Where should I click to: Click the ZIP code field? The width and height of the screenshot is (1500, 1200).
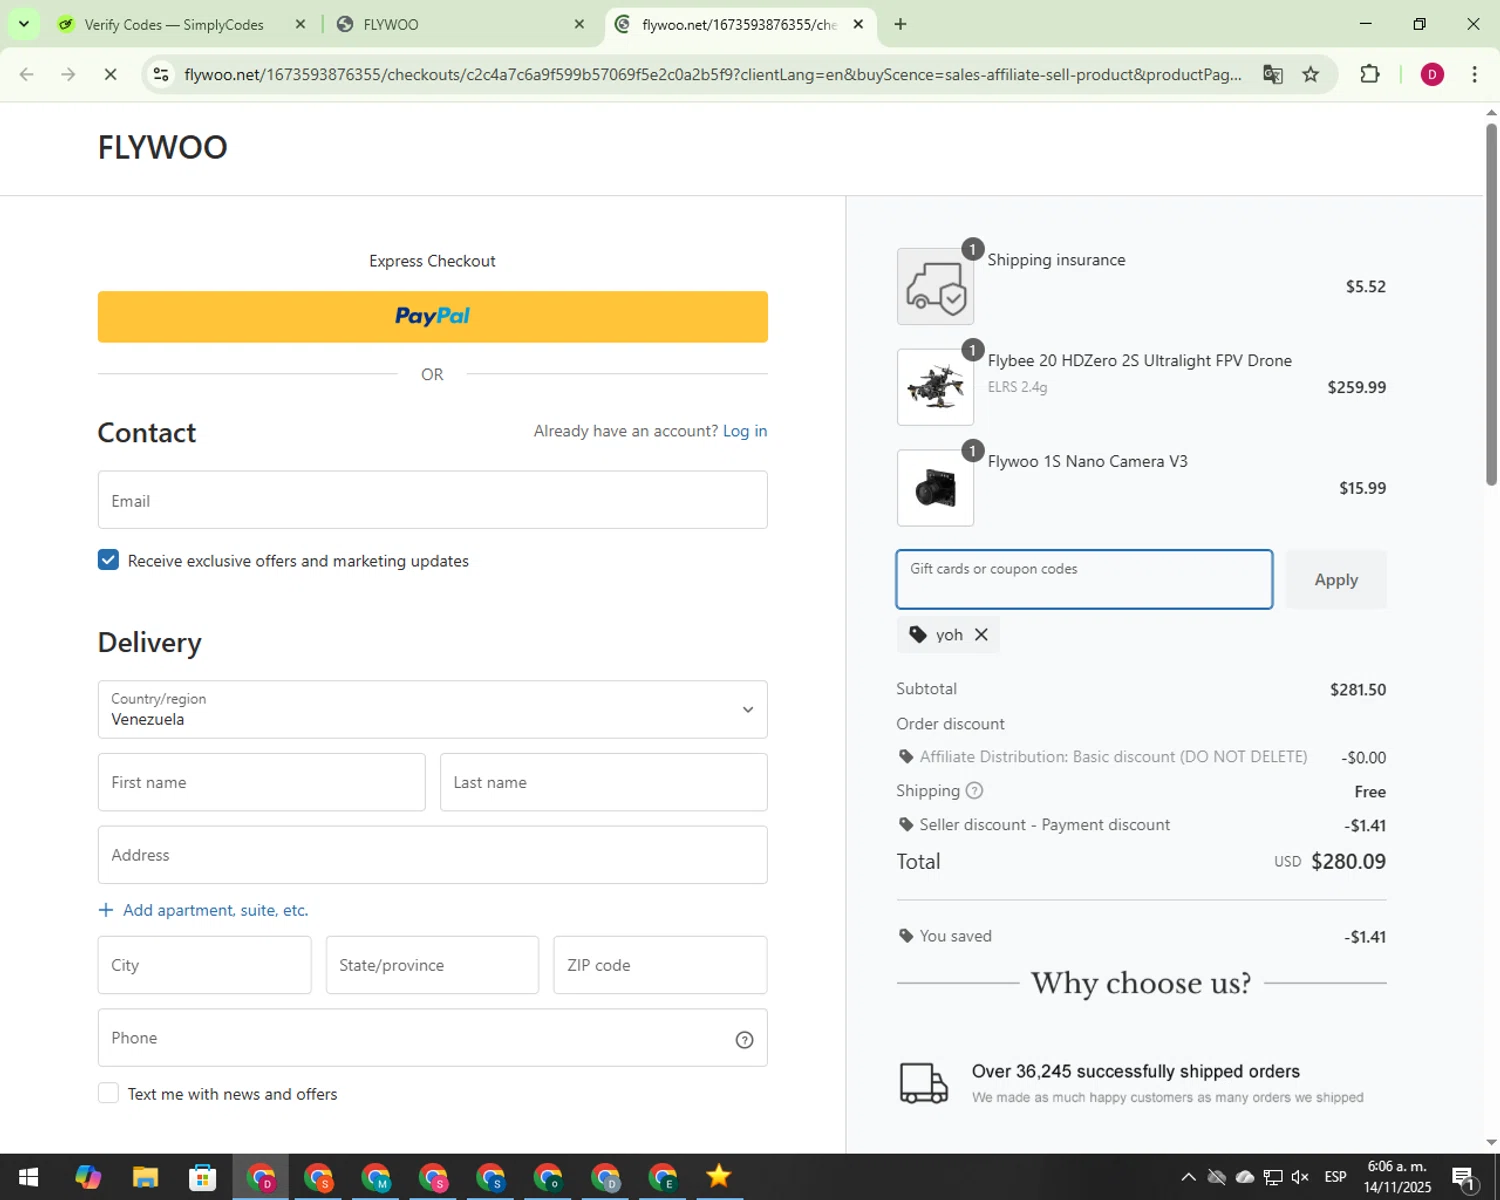tap(660, 965)
